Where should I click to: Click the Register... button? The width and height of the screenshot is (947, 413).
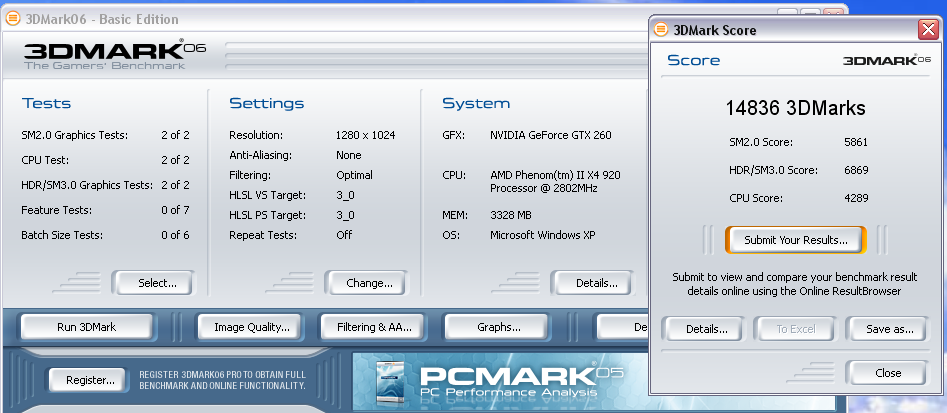point(90,380)
